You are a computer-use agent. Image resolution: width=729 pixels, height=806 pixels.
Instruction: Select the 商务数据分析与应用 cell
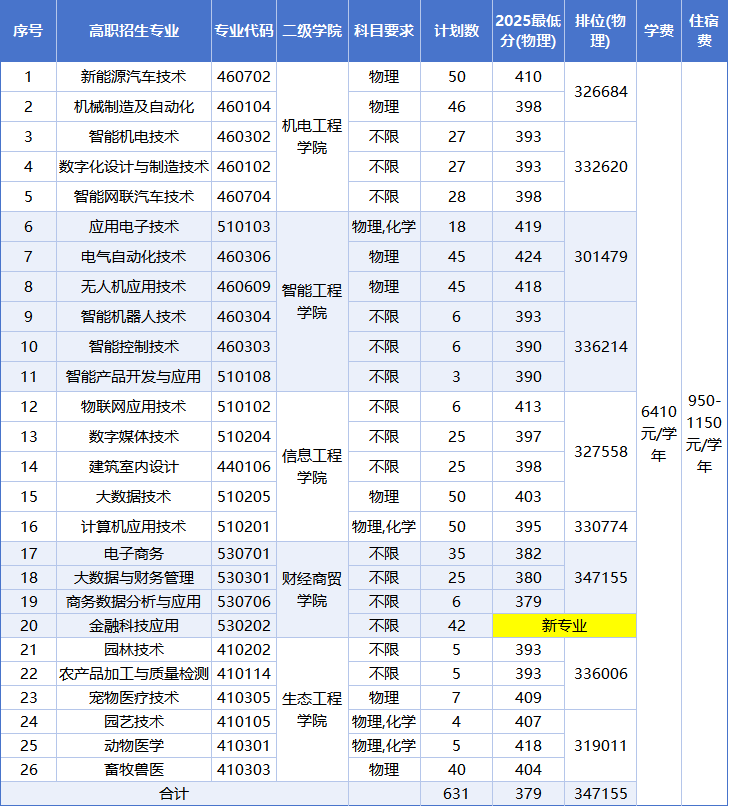point(134,601)
